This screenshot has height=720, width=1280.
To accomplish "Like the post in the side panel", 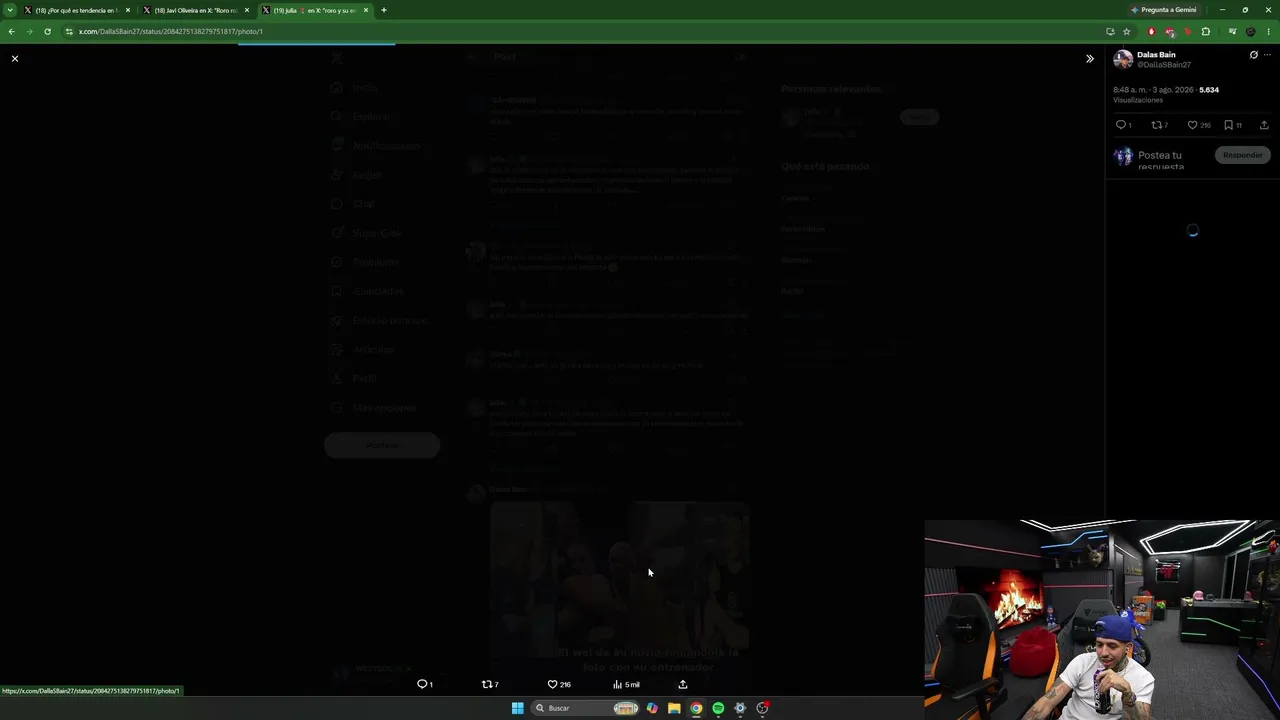I will [x=1192, y=125].
